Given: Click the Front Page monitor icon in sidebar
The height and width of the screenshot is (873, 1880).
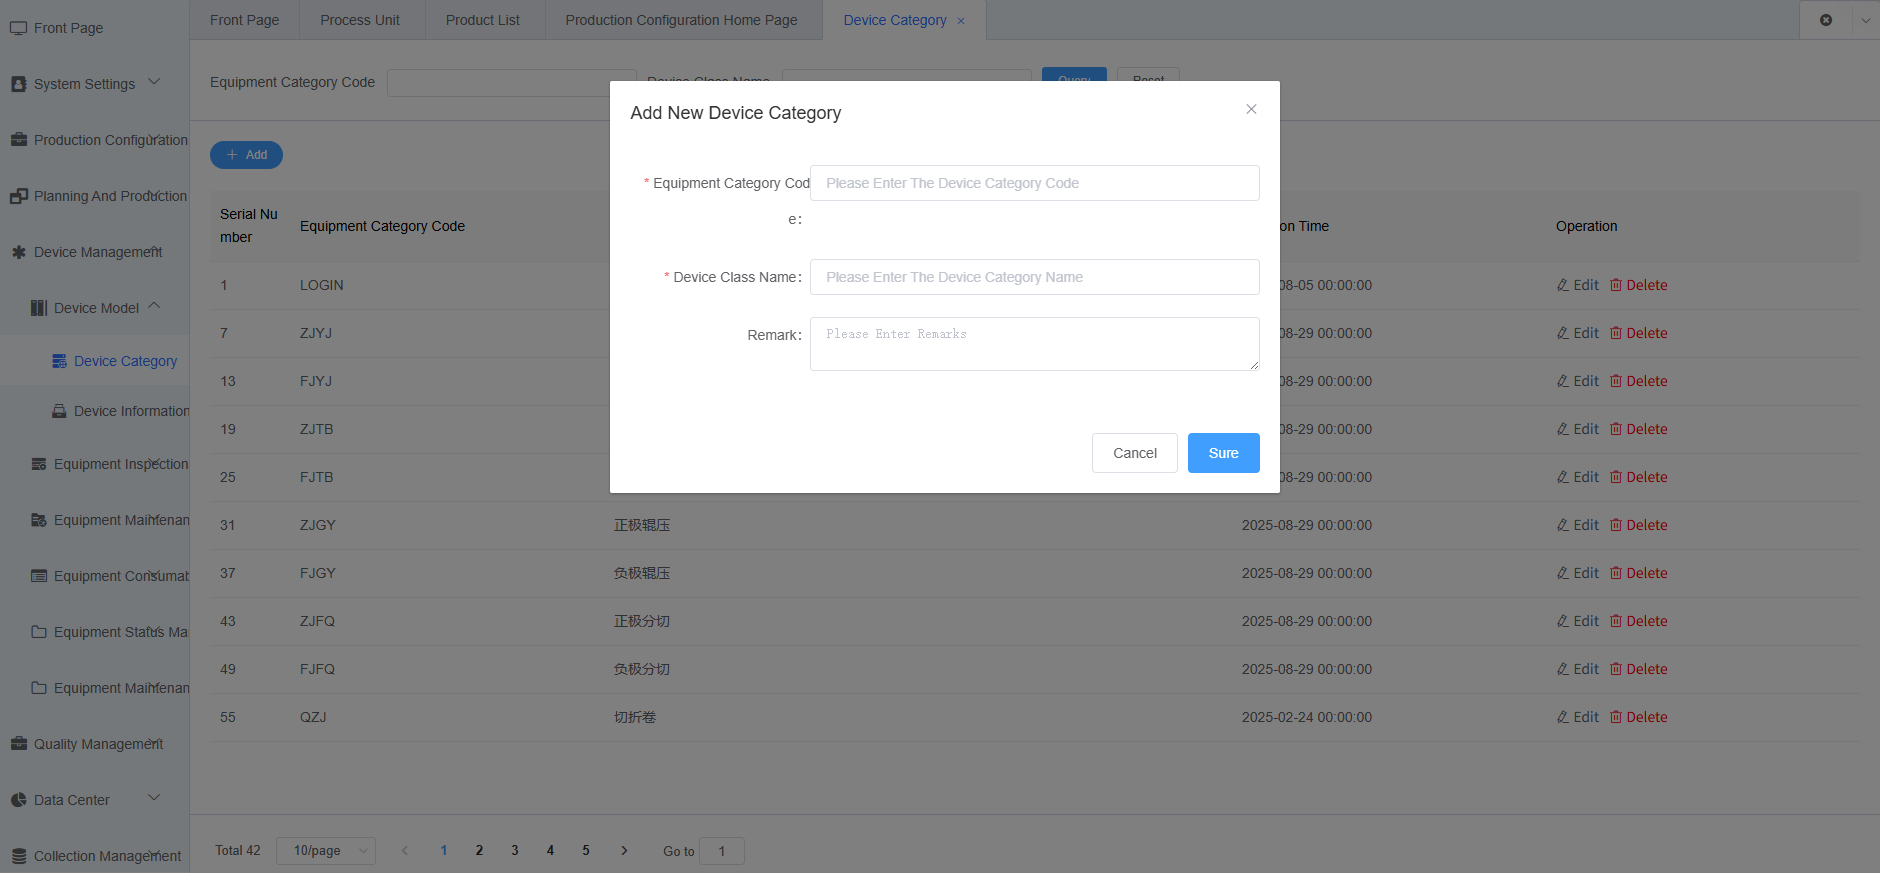Looking at the screenshot, I should (x=18, y=28).
